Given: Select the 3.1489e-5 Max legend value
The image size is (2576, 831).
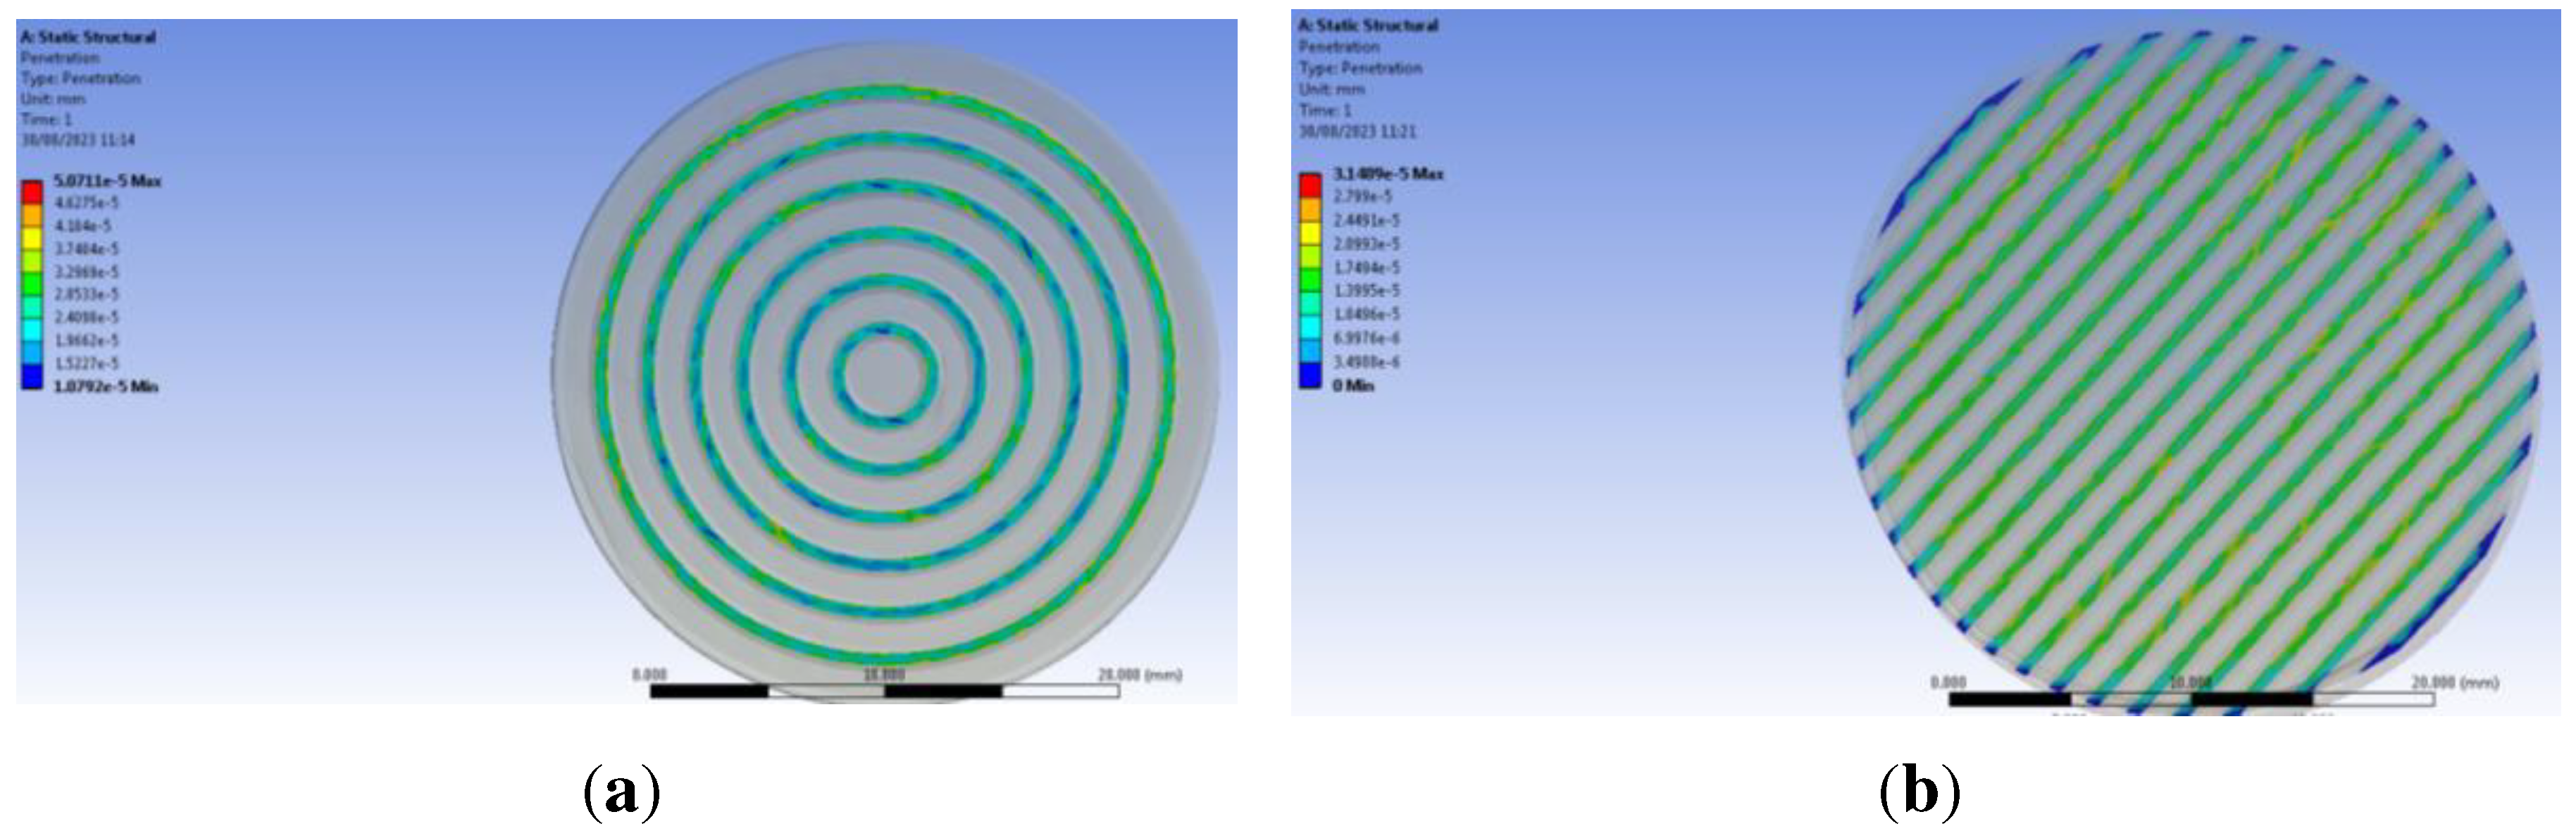Looking at the screenshot, I should pos(1388,174).
